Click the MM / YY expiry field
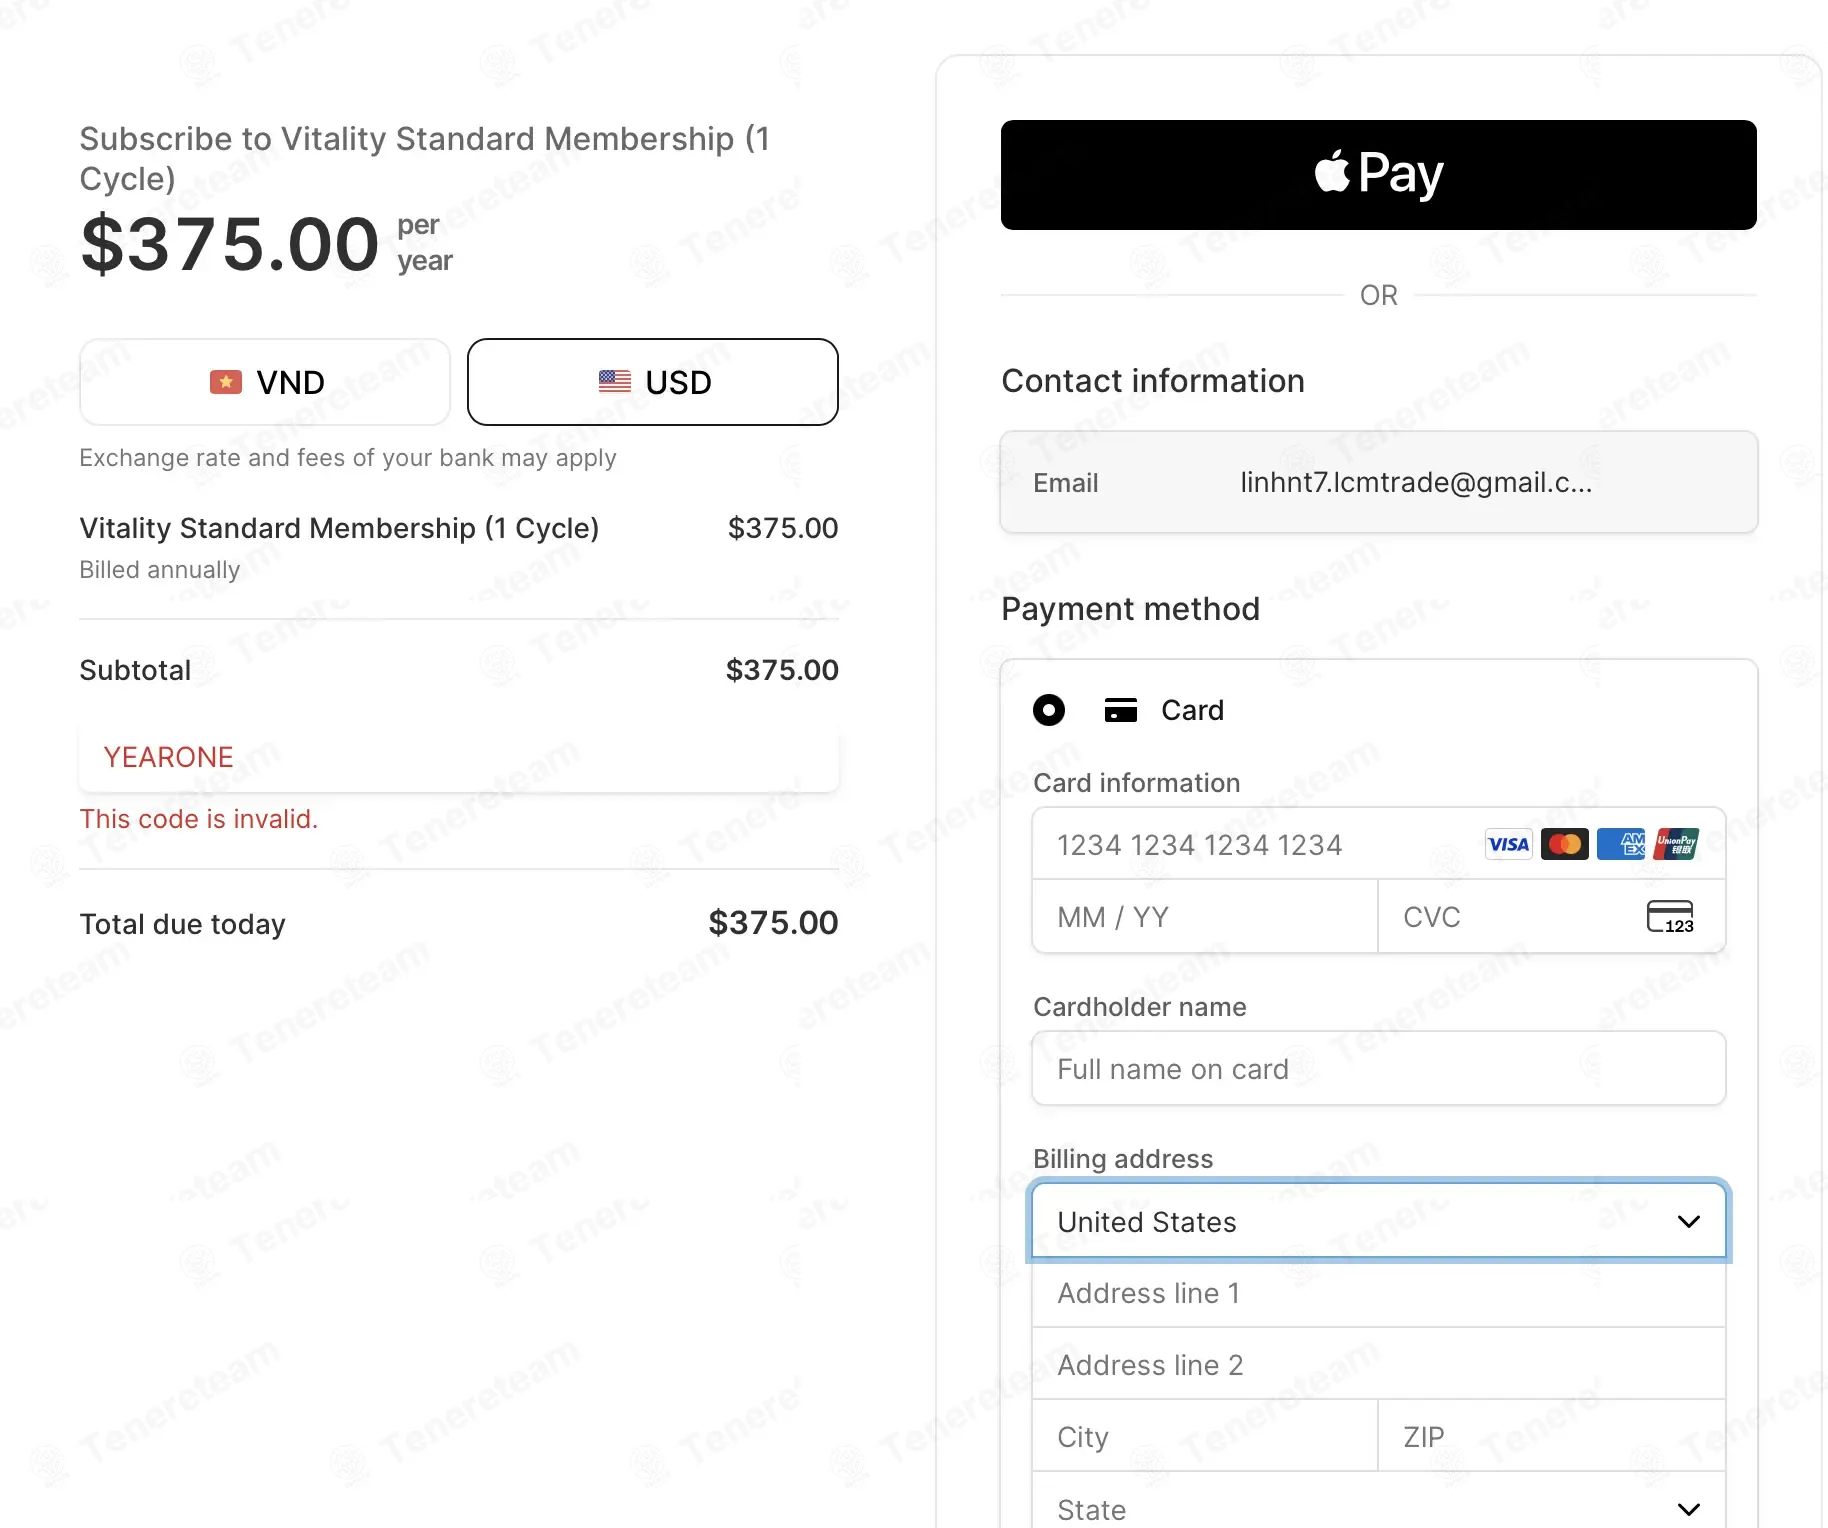 click(x=1205, y=916)
